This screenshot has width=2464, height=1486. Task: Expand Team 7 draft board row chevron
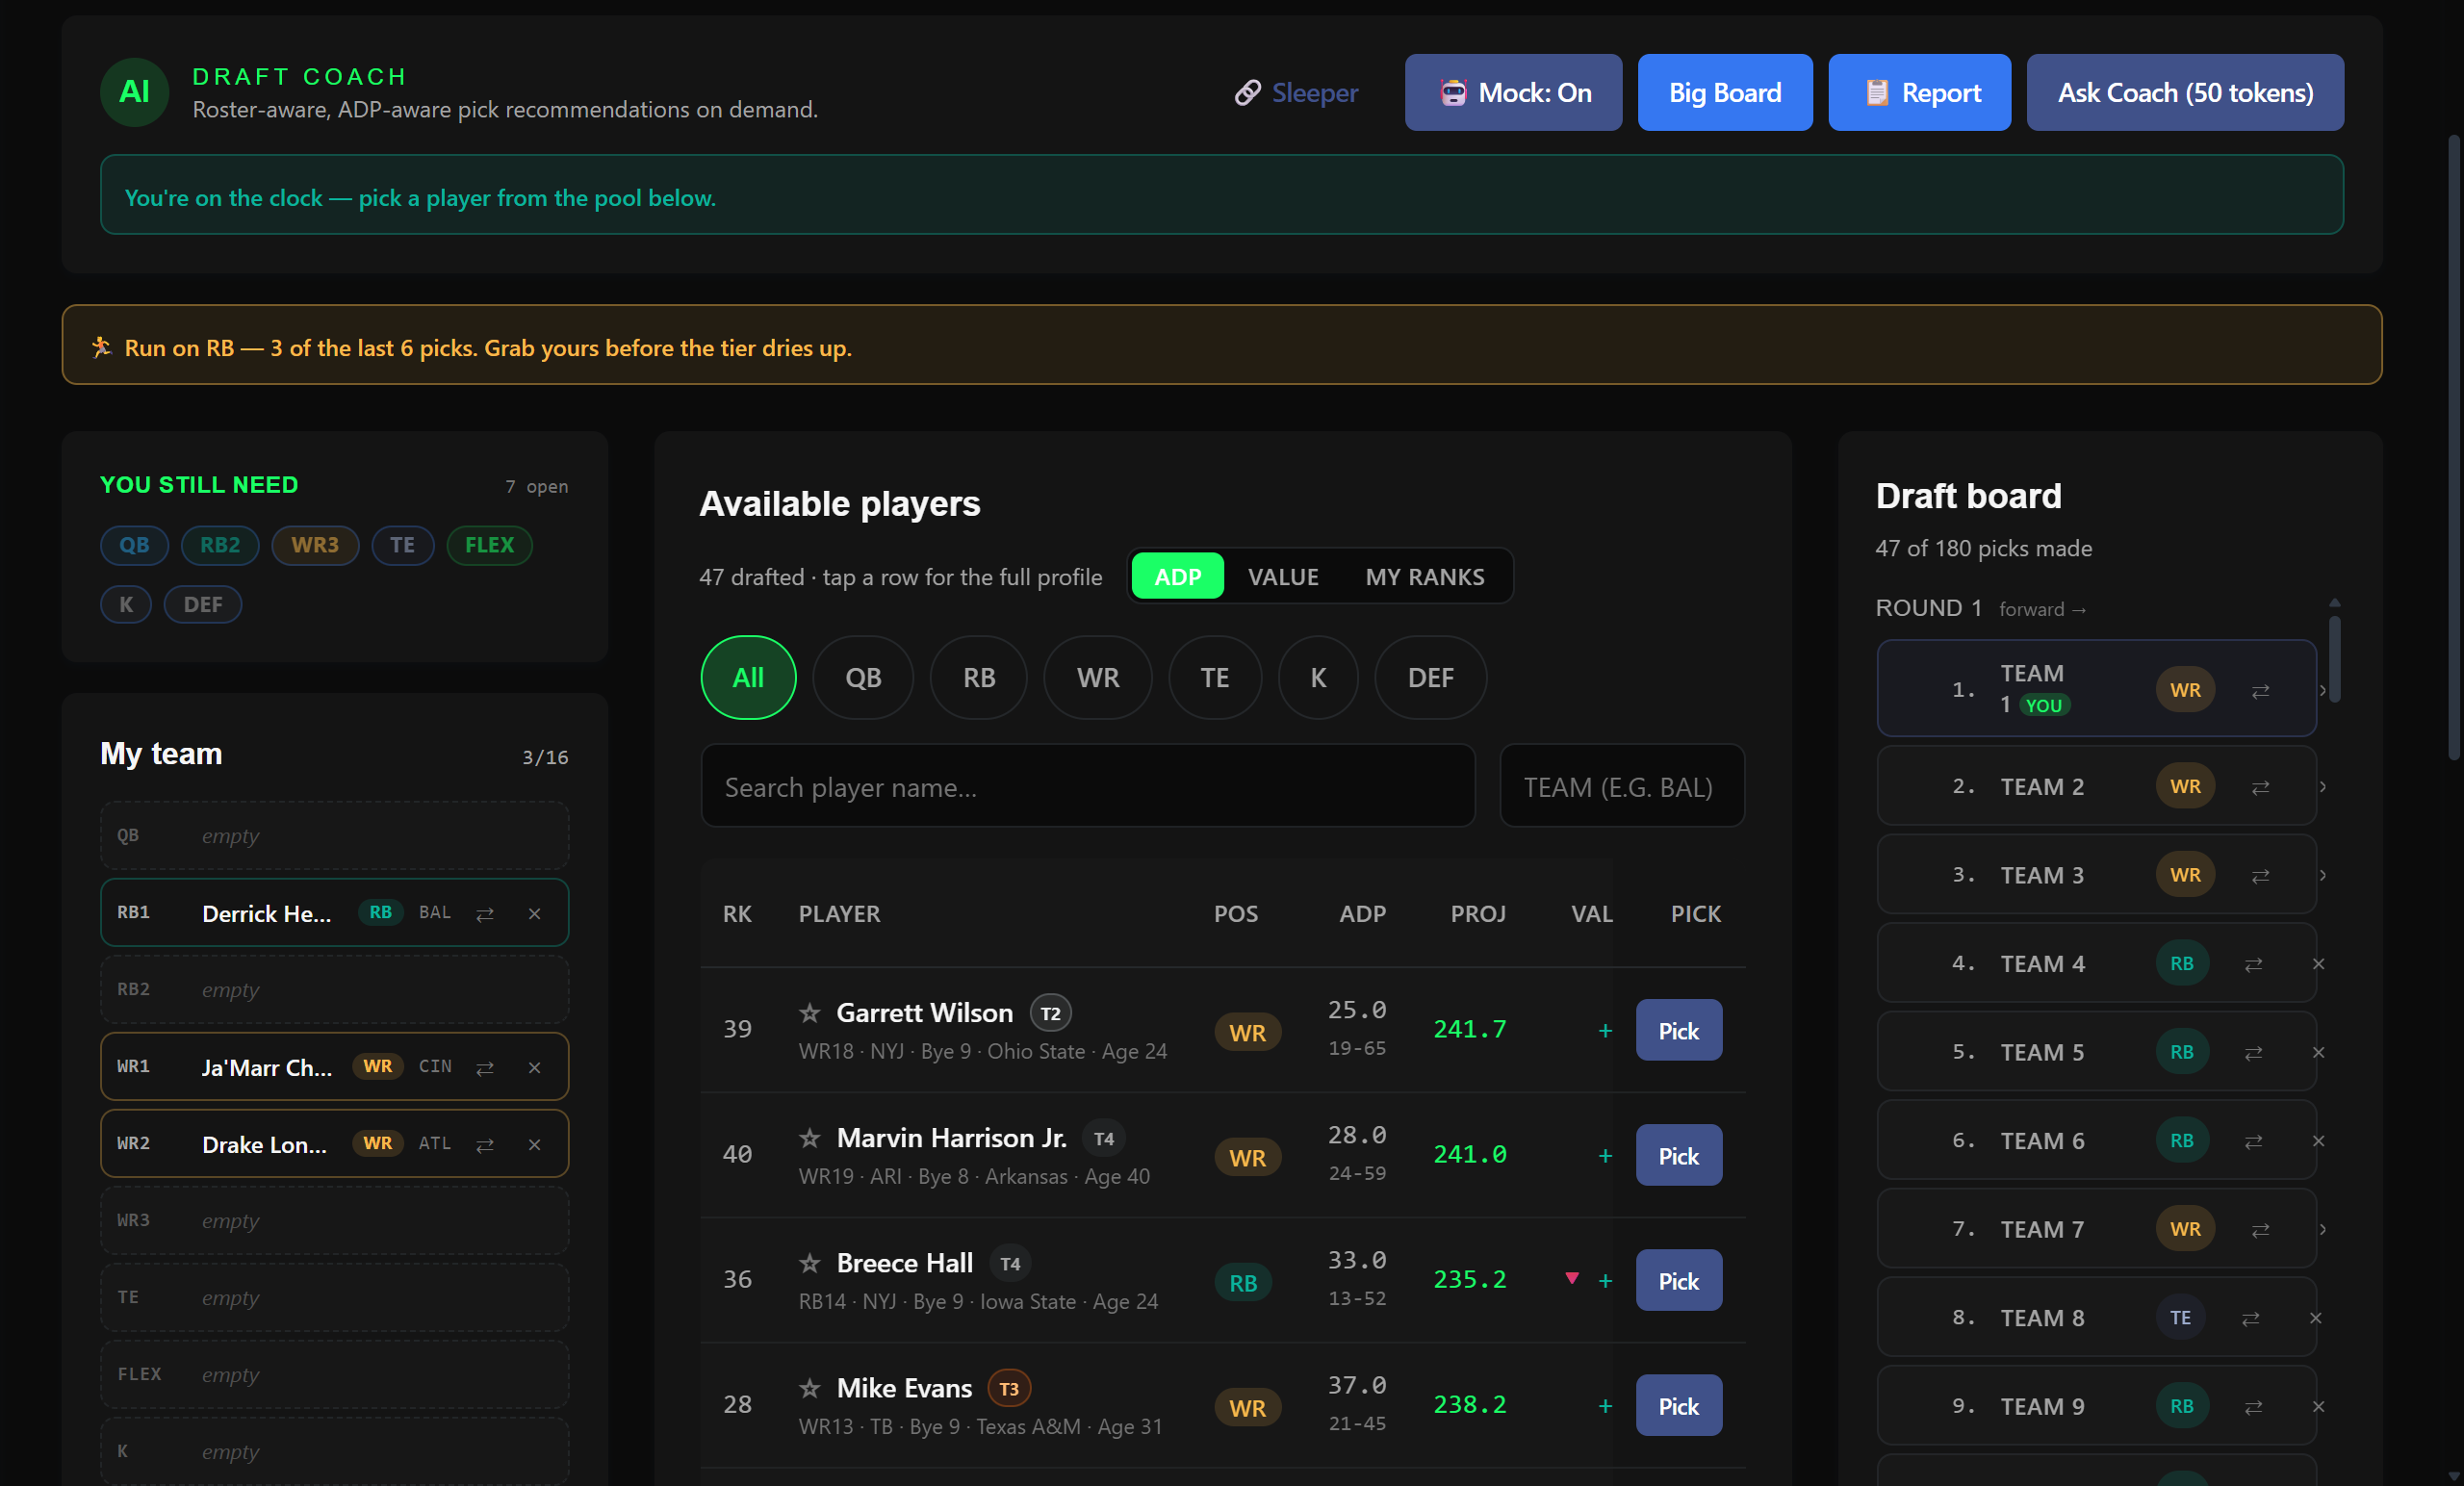pos(2322,1229)
